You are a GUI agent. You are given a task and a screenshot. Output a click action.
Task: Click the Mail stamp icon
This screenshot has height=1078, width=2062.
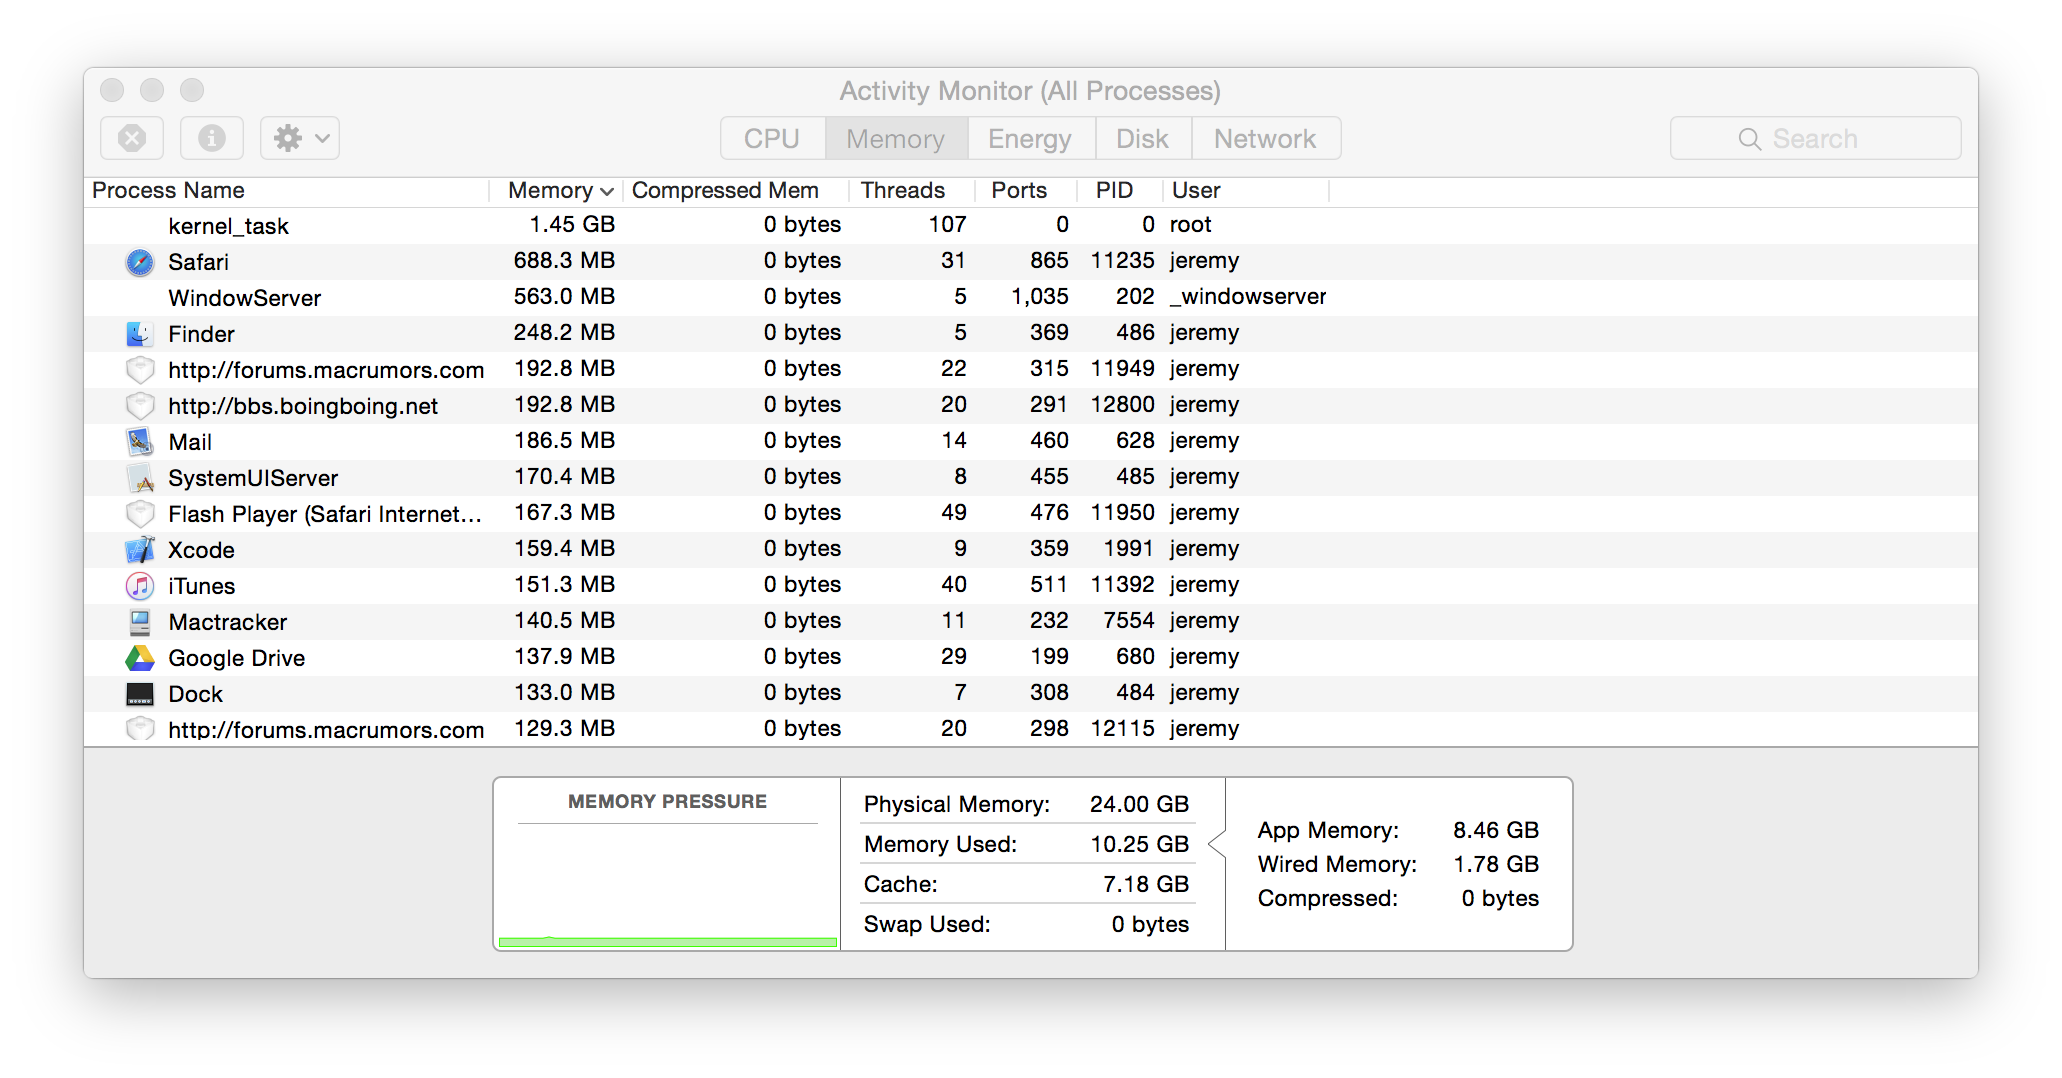click(140, 442)
